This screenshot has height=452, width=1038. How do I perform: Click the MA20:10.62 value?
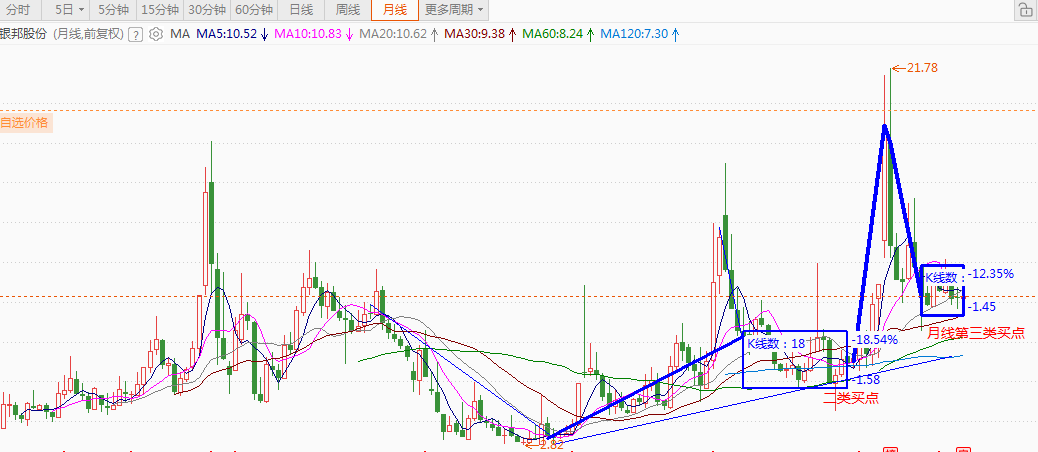(x=393, y=34)
